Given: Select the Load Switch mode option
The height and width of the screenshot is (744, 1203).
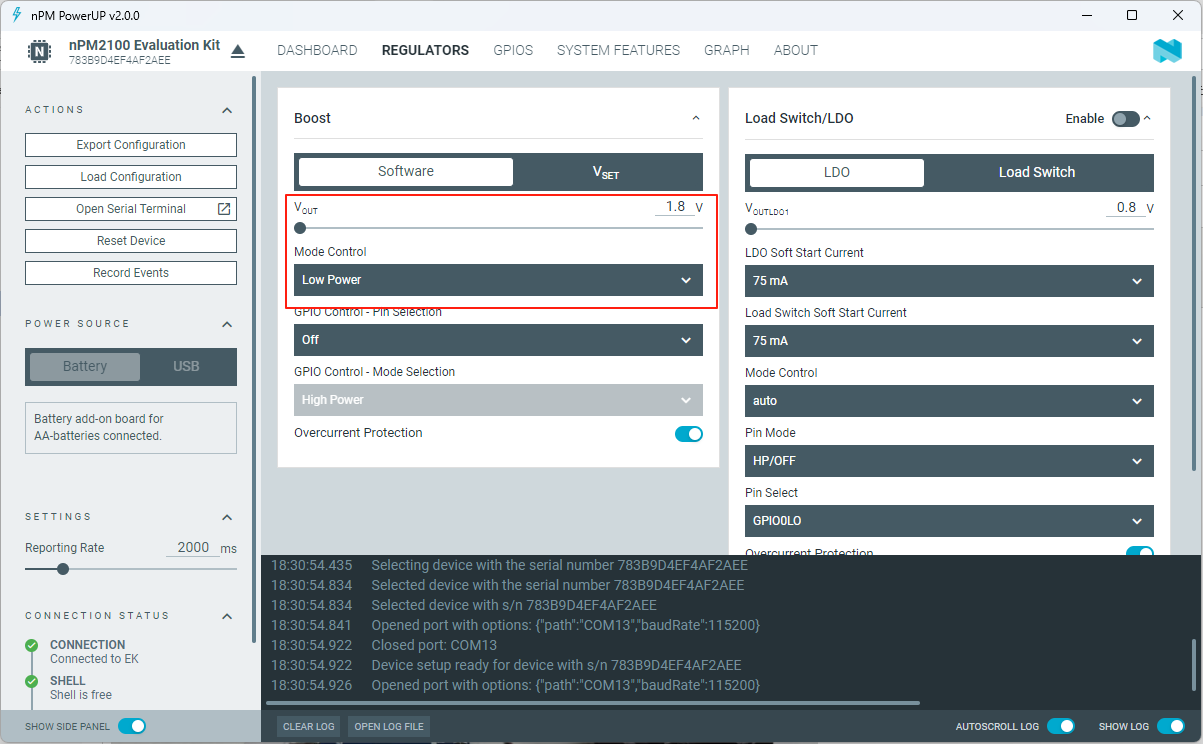Looking at the screenshot, I should (1037, 172).
